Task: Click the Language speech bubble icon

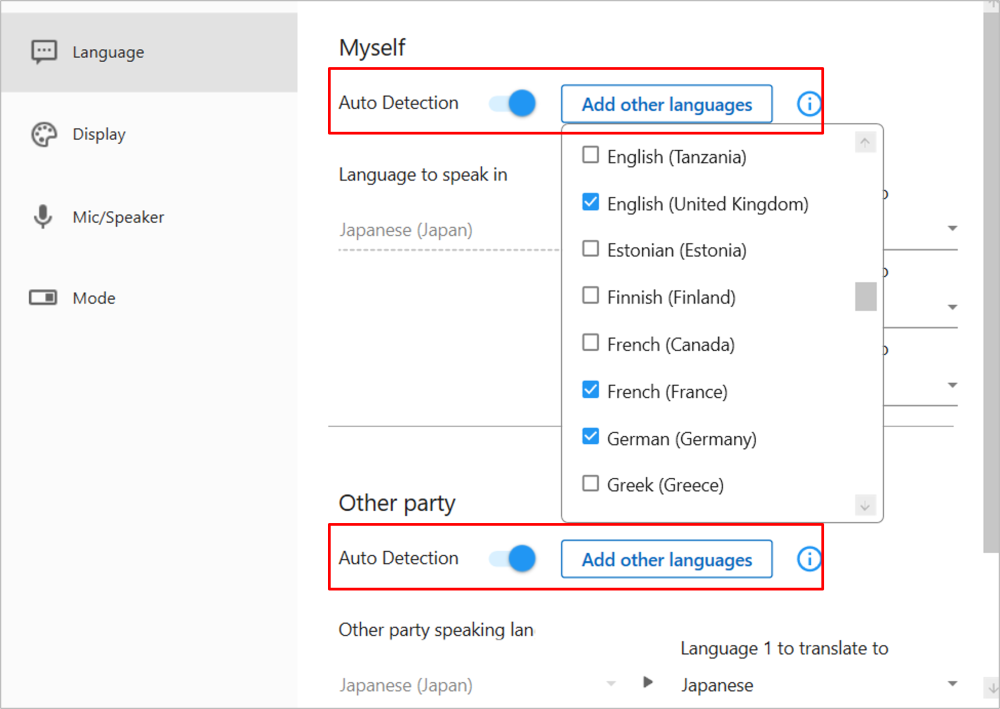Action: 44,52
